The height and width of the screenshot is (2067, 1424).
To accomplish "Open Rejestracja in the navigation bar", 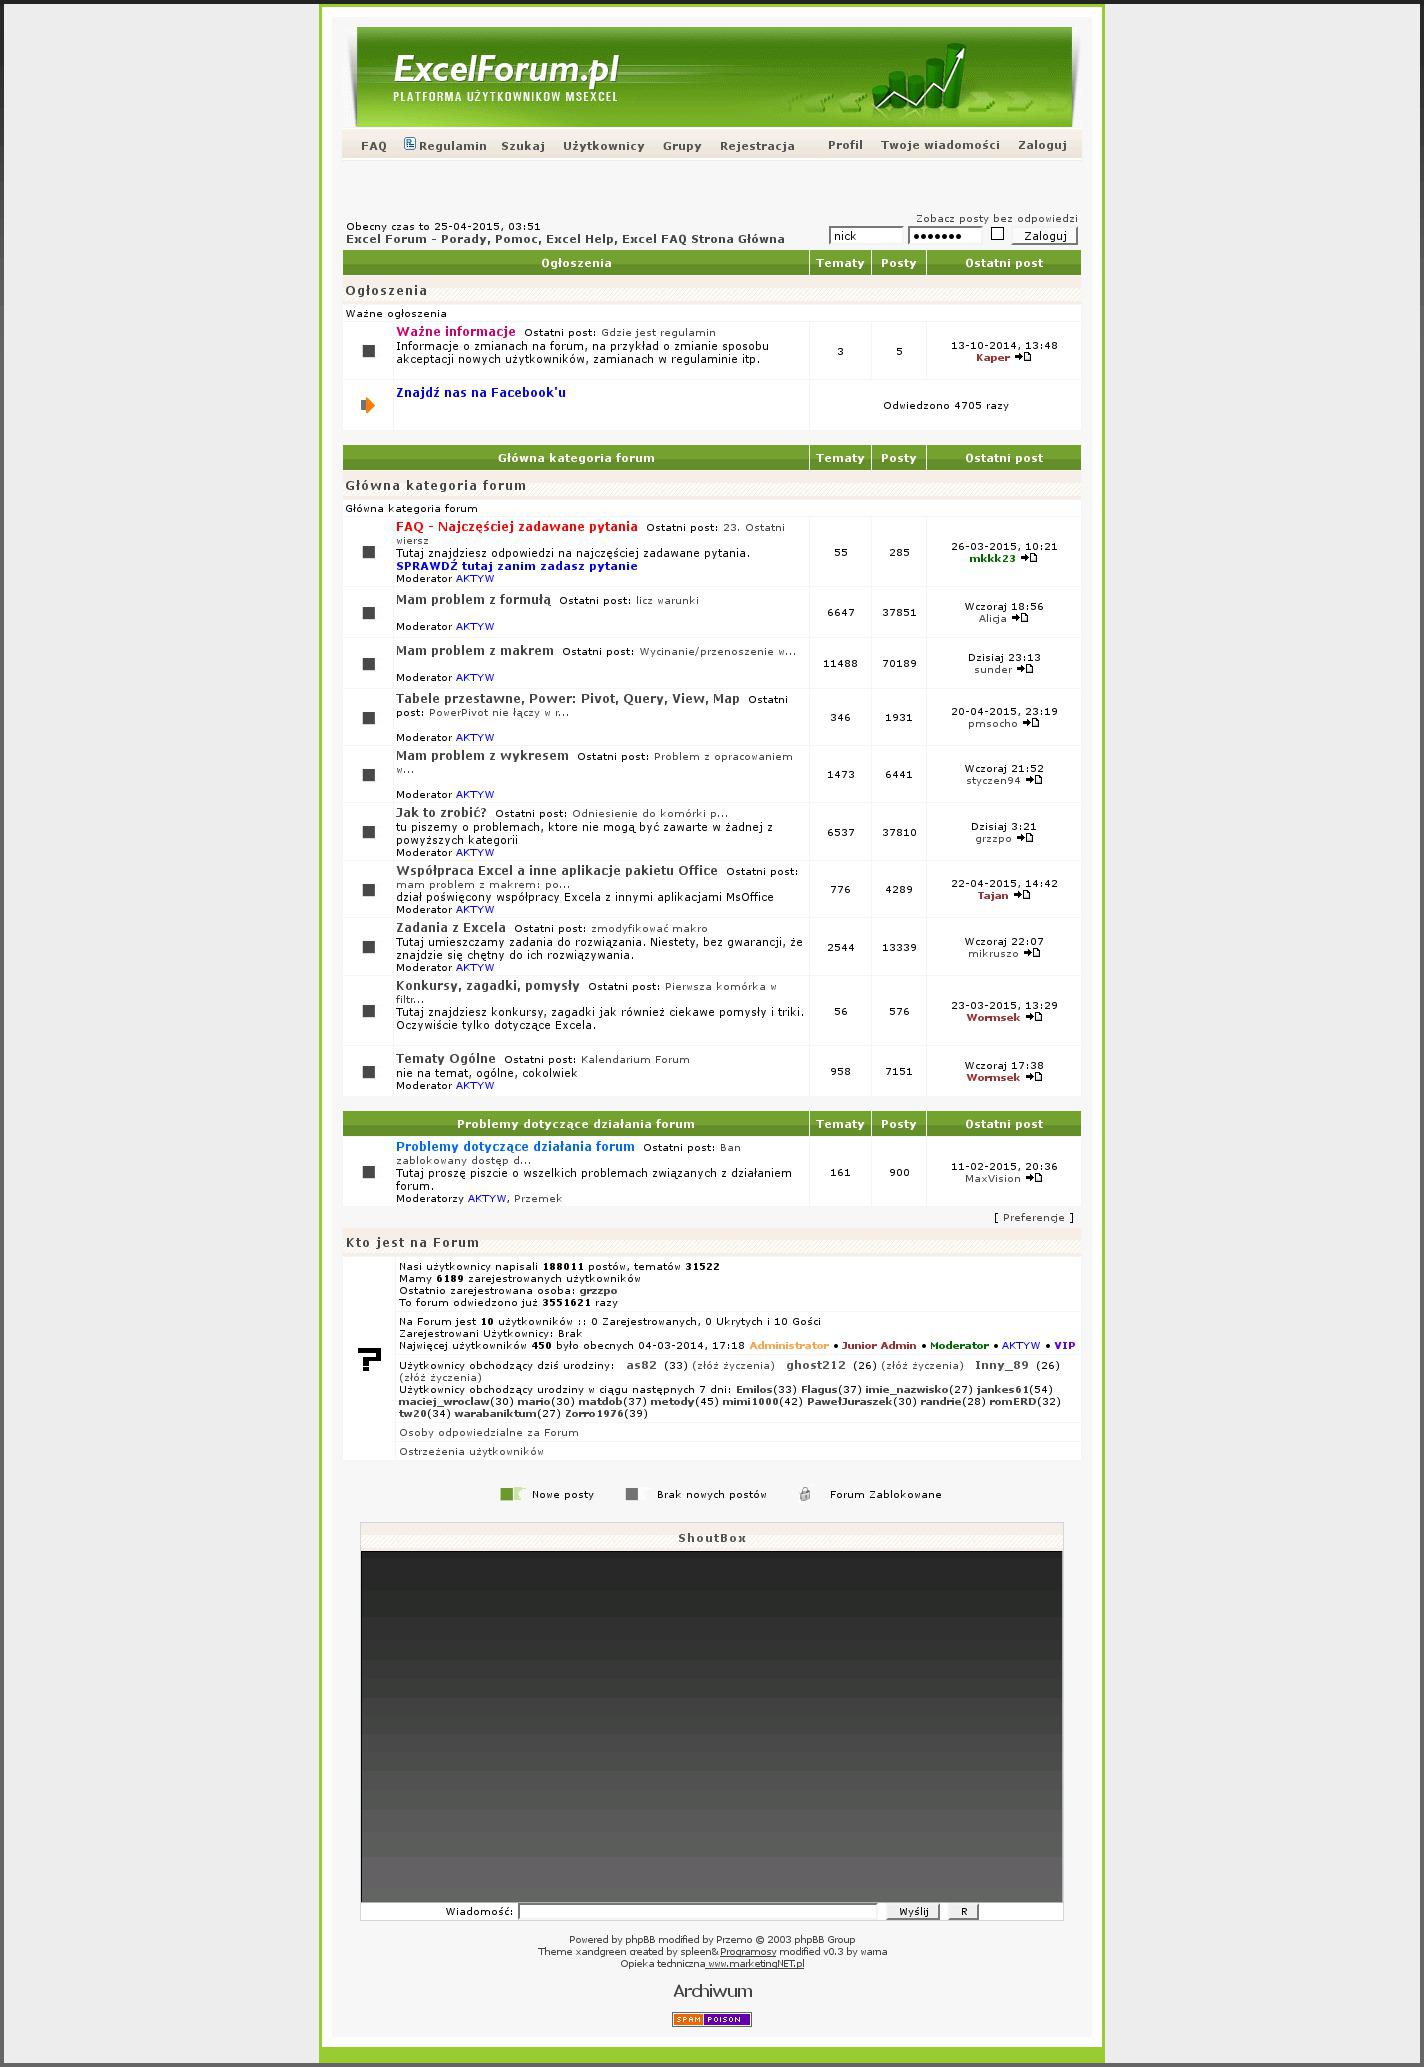I will point(757,146).
